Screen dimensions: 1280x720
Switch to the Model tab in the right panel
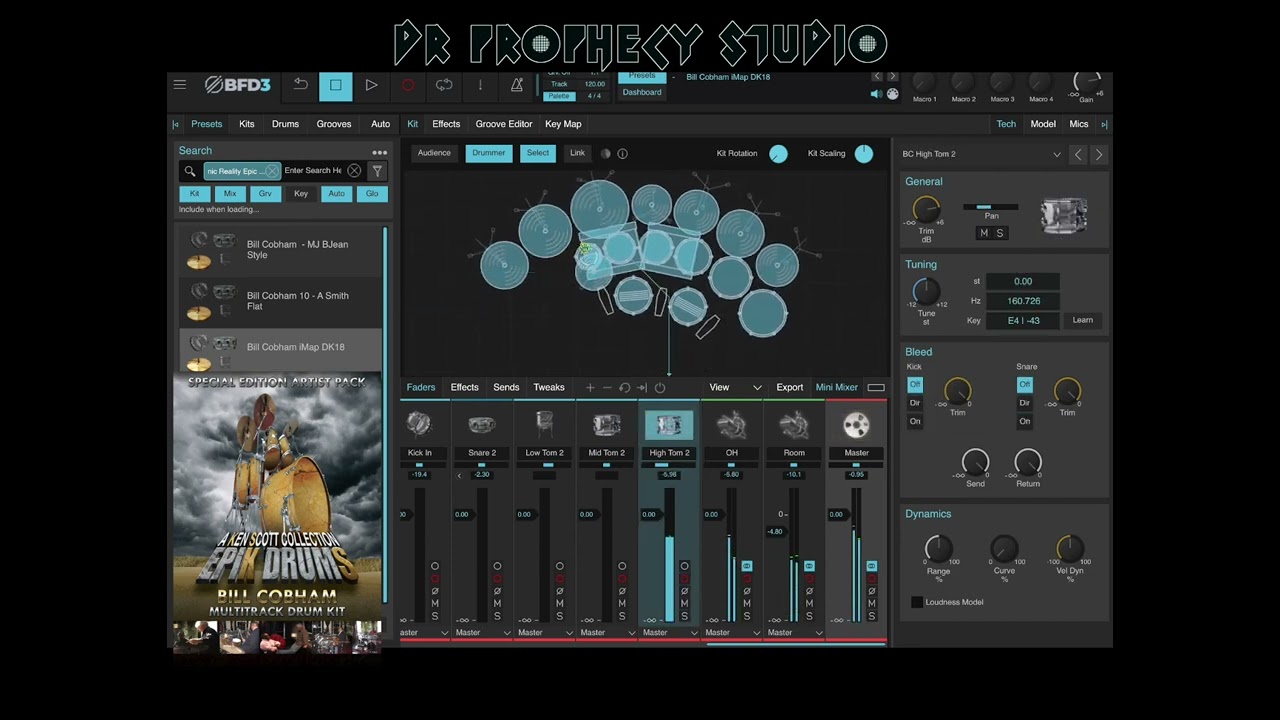[x=1043, y=124]
